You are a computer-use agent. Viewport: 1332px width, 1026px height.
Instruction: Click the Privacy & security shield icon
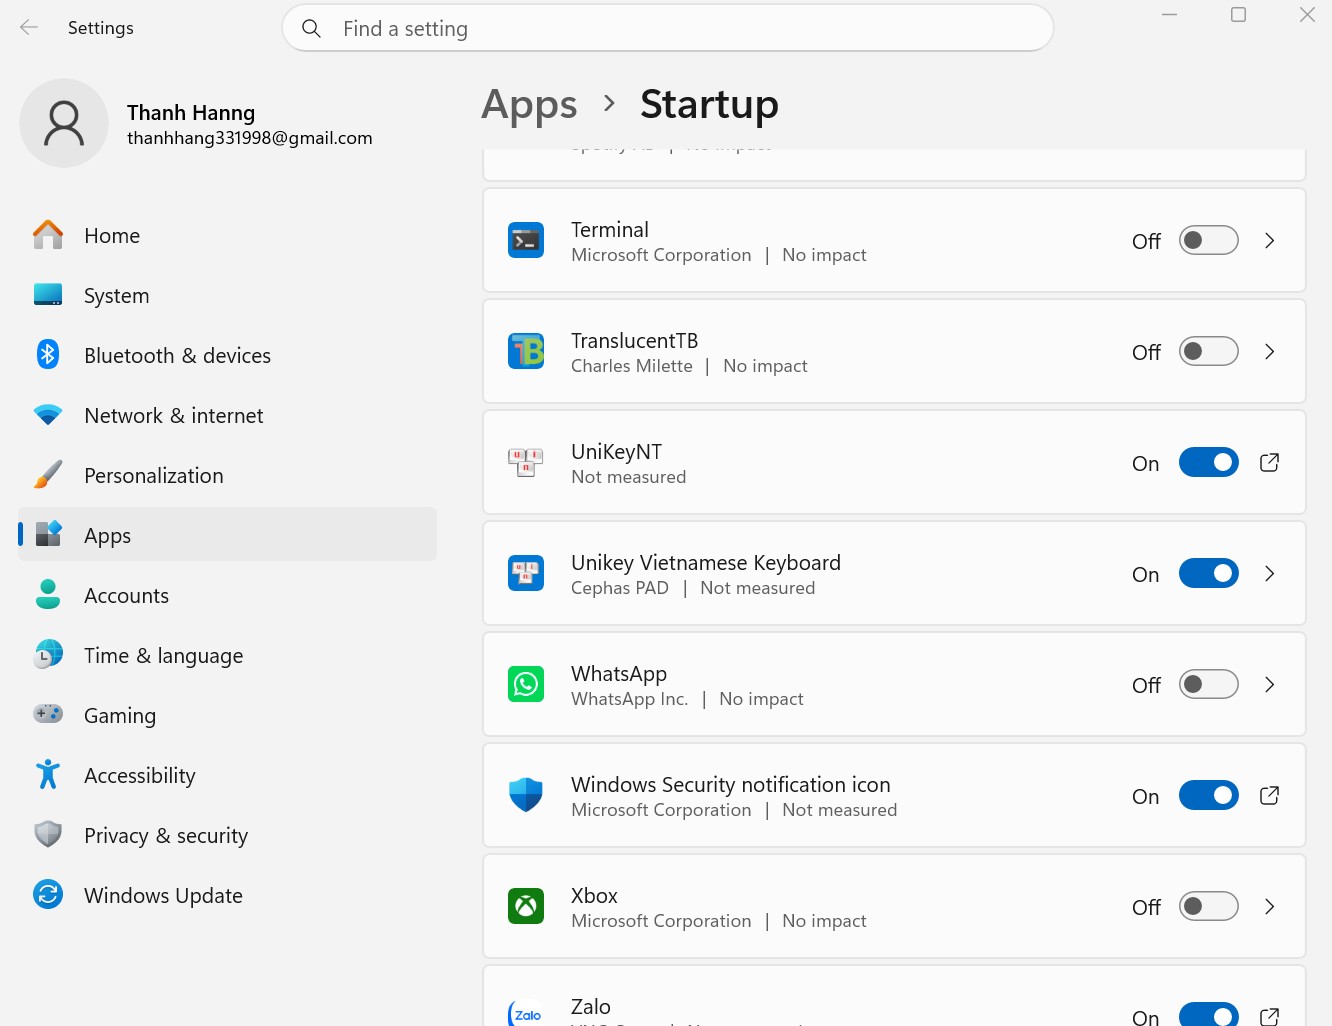(x=48, y=835)
